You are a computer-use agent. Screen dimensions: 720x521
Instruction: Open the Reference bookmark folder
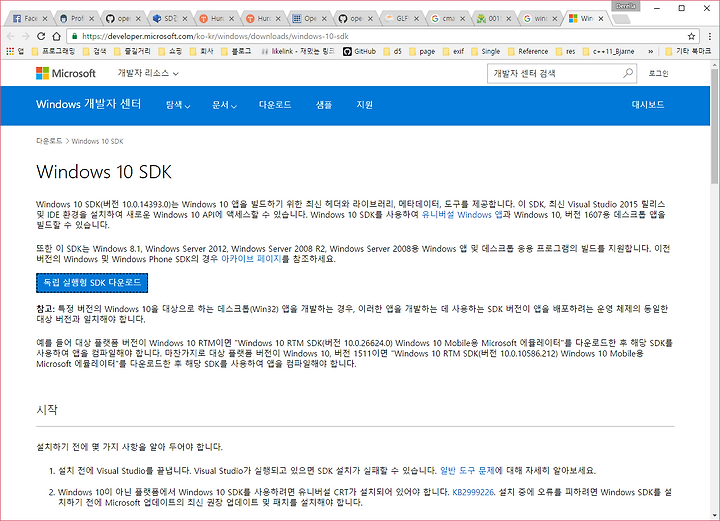528,51
